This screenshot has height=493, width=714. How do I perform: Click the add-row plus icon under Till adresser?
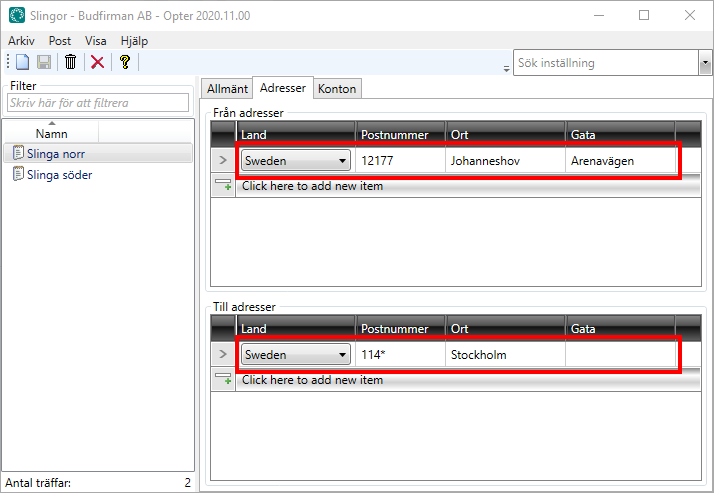pyautogui.click(x=223, y=379)
